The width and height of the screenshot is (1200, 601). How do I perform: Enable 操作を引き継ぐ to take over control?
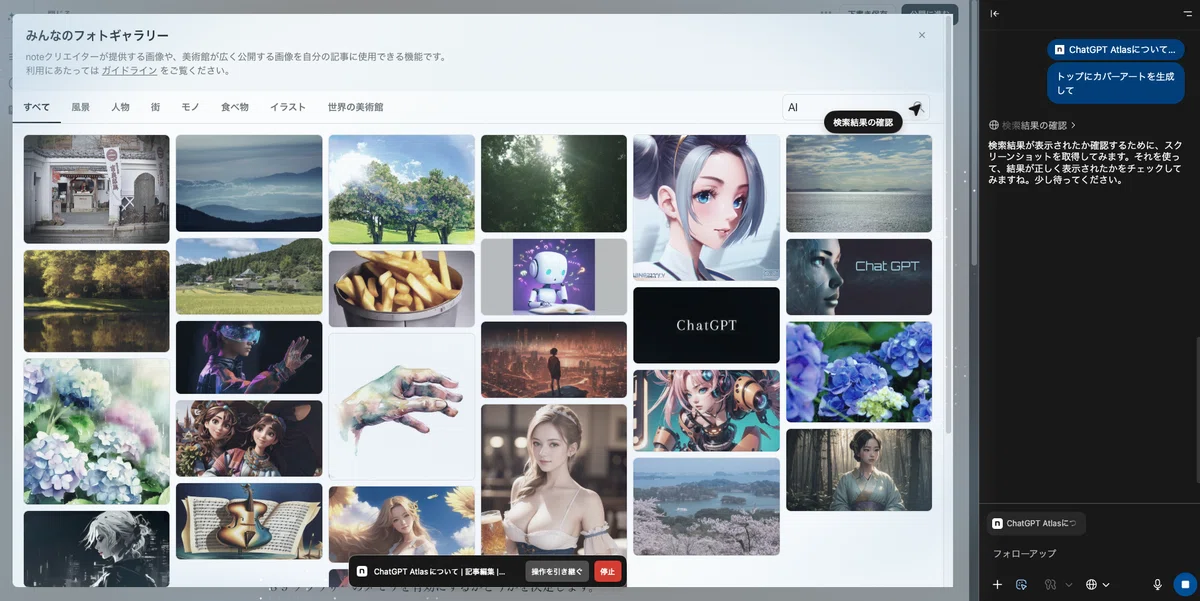tap(557, 571)
